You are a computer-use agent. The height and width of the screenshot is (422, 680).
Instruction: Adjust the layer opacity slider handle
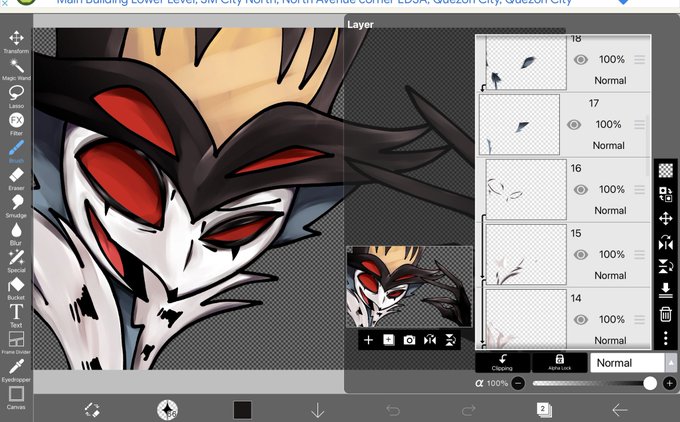650,383
